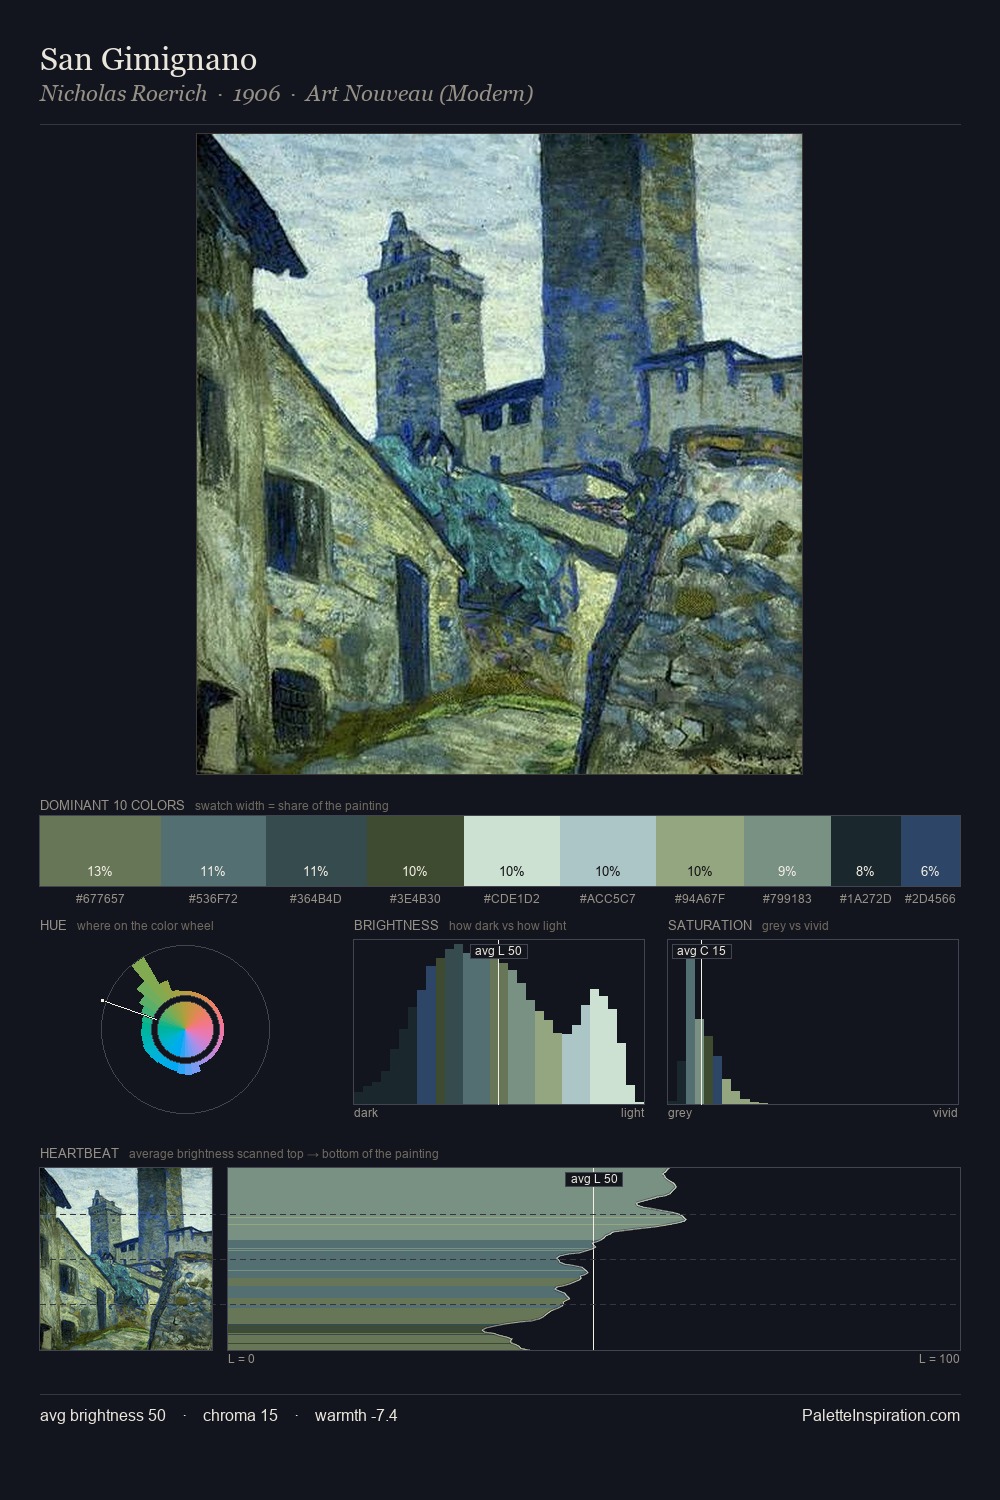Click the avg L 50 brightness label
Screen dimensions: 1000x1500
click(x=498, y=951)
